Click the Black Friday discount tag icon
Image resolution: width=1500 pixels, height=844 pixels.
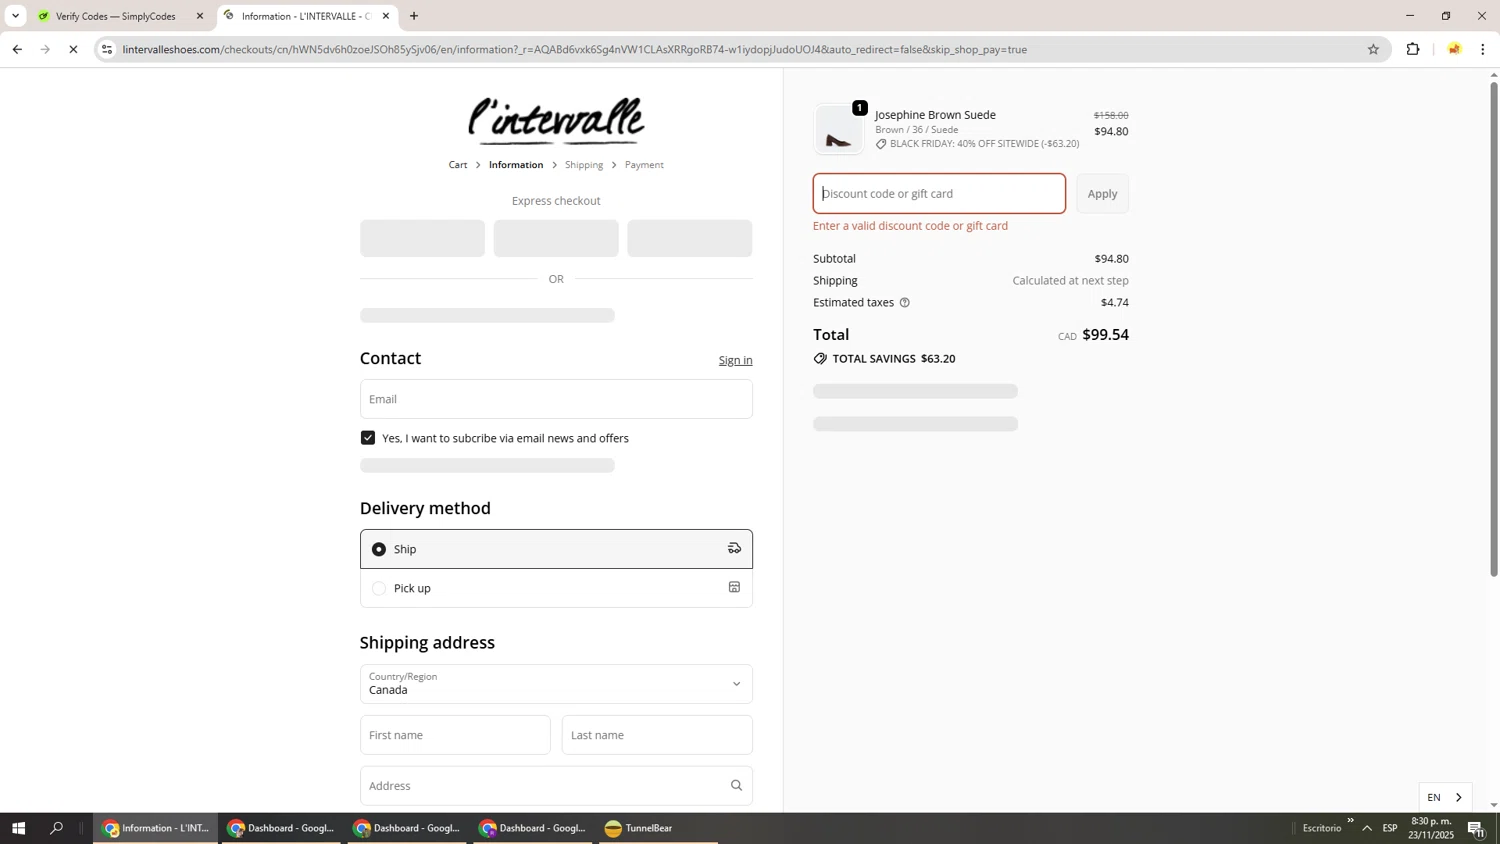click(x=881, y=144)
